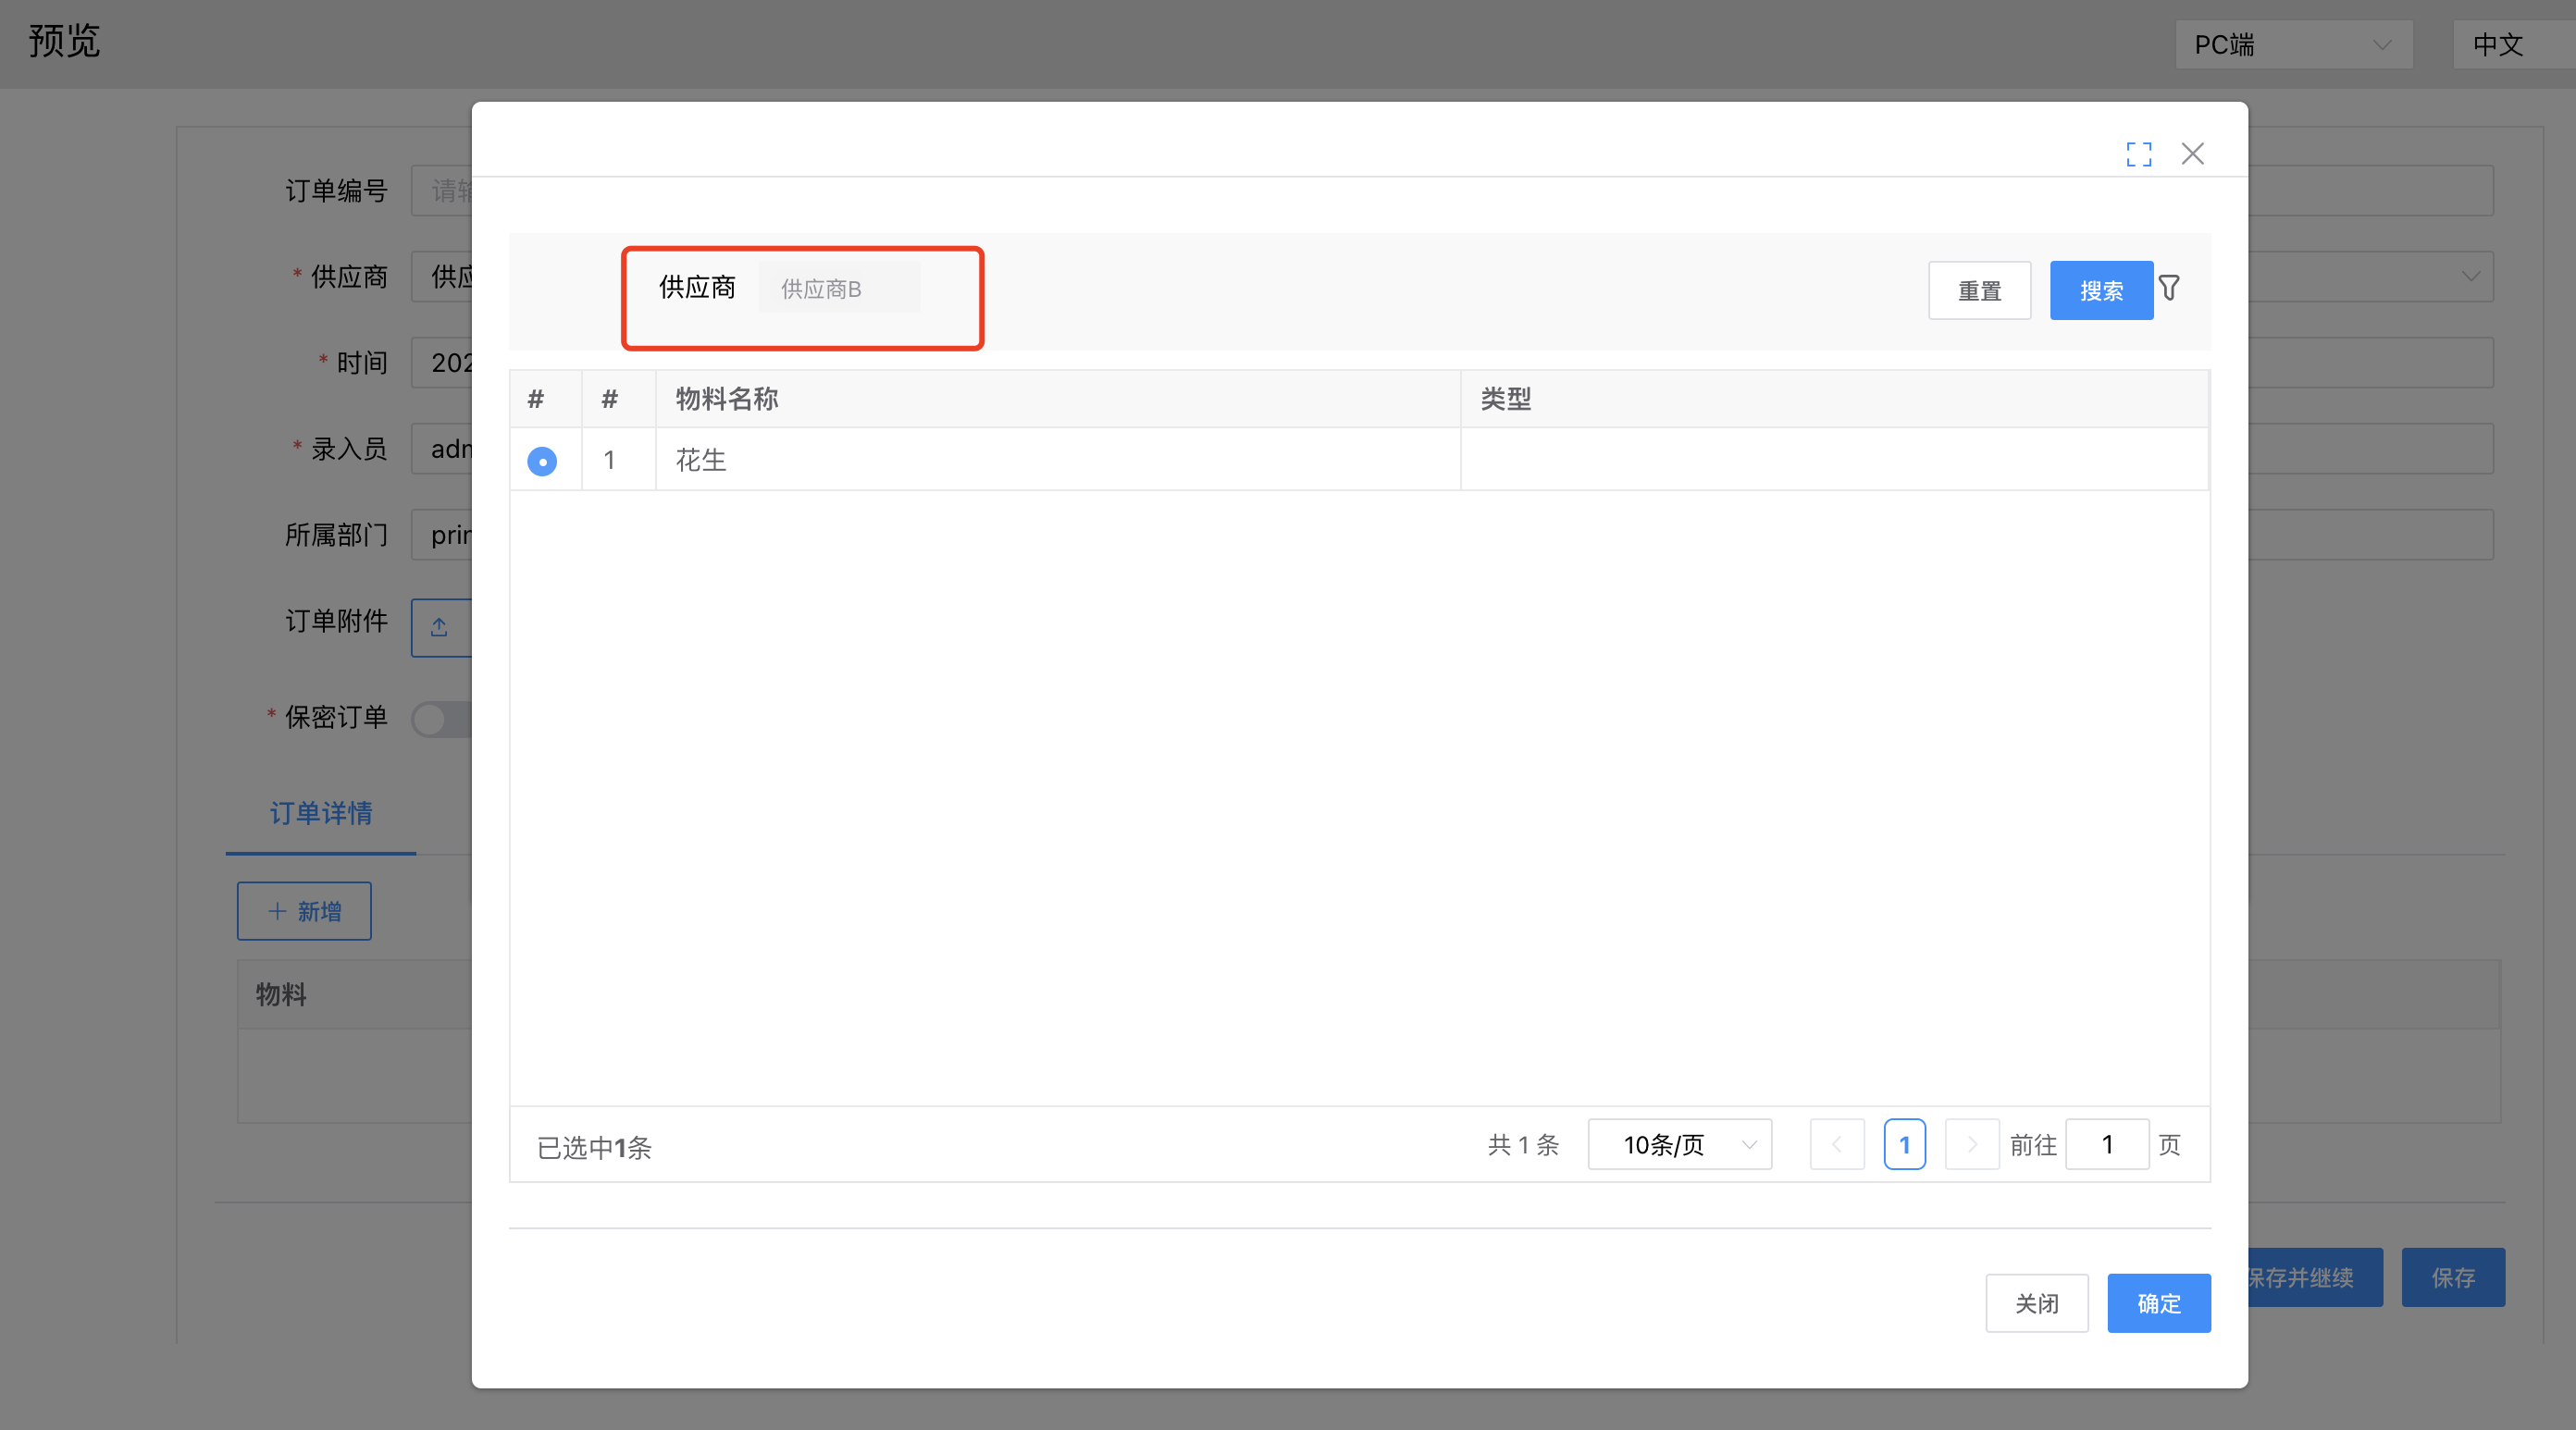This screenshot has height=1430, width=2576.
Task: Click the 前往 page jump input
Action: [2106, 1144]
